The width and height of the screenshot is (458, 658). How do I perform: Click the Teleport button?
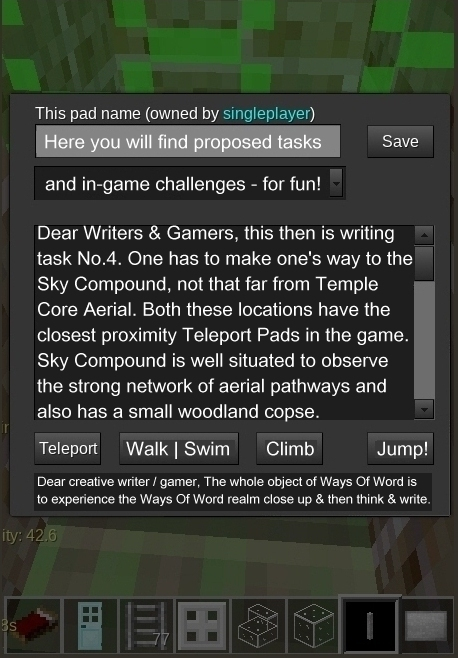(x=68, y=449)
